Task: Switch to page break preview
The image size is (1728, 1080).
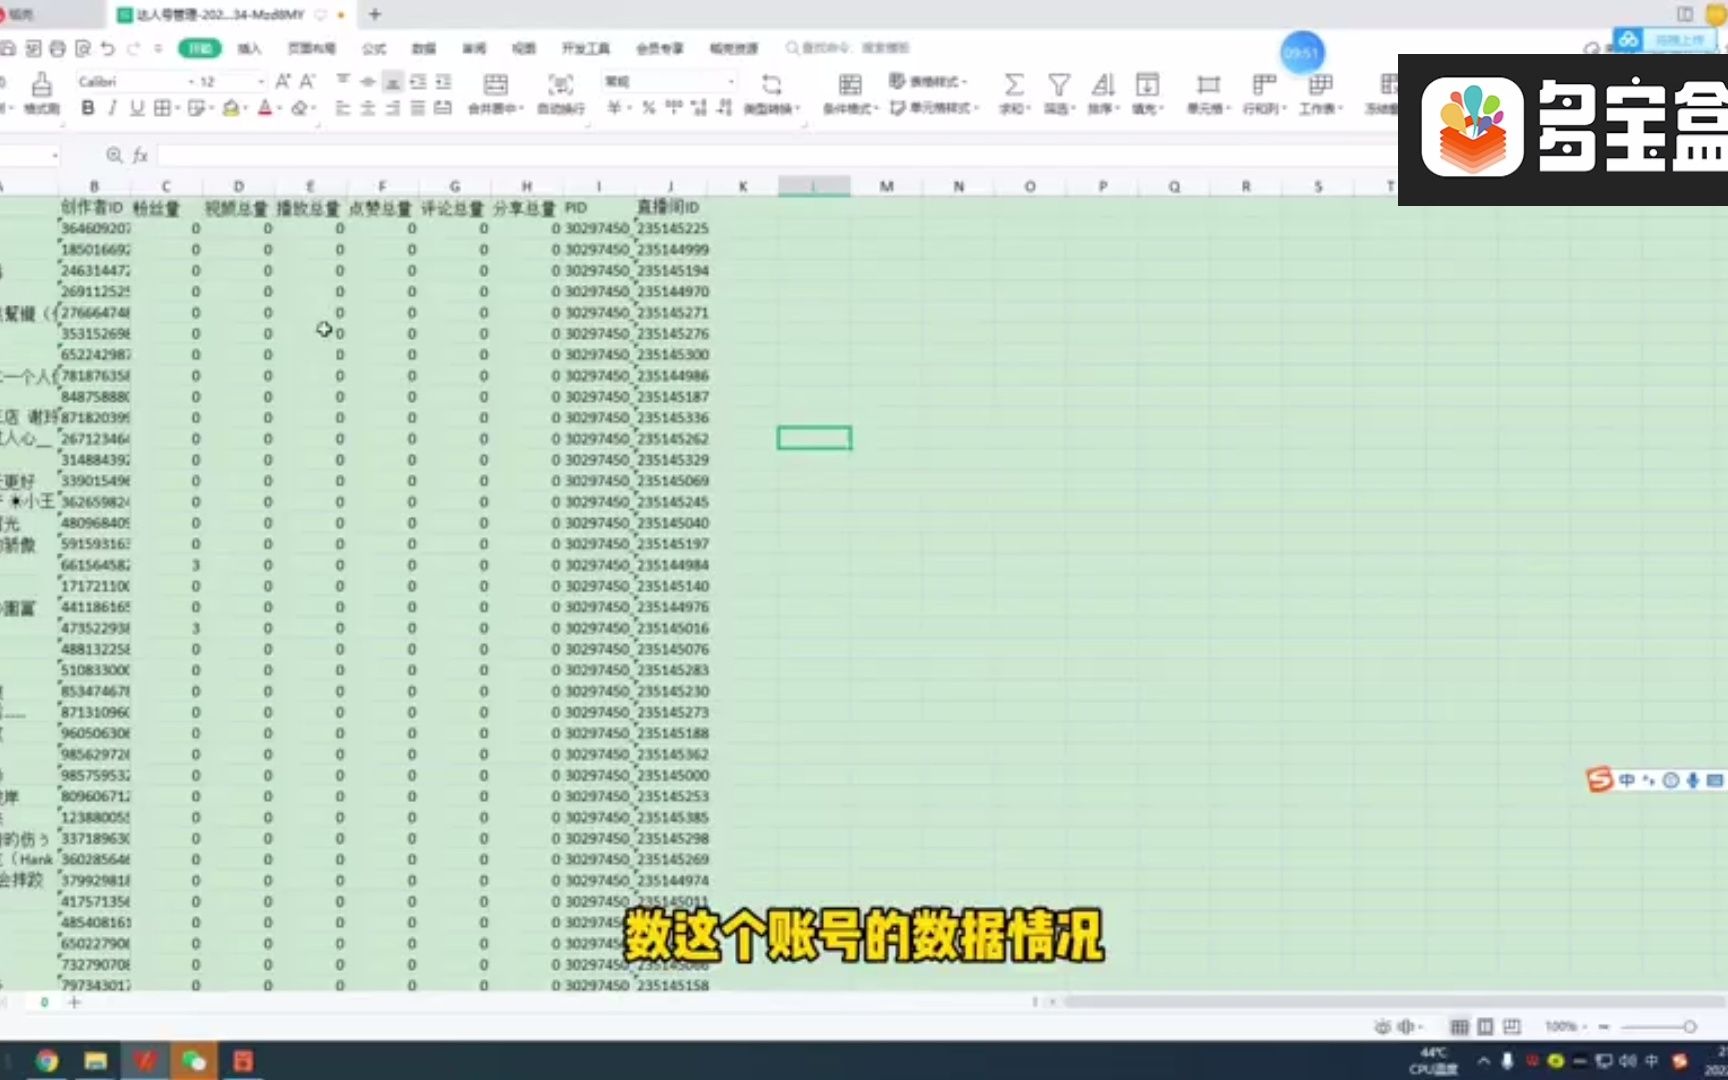Action: (x=1512, y=1027)
